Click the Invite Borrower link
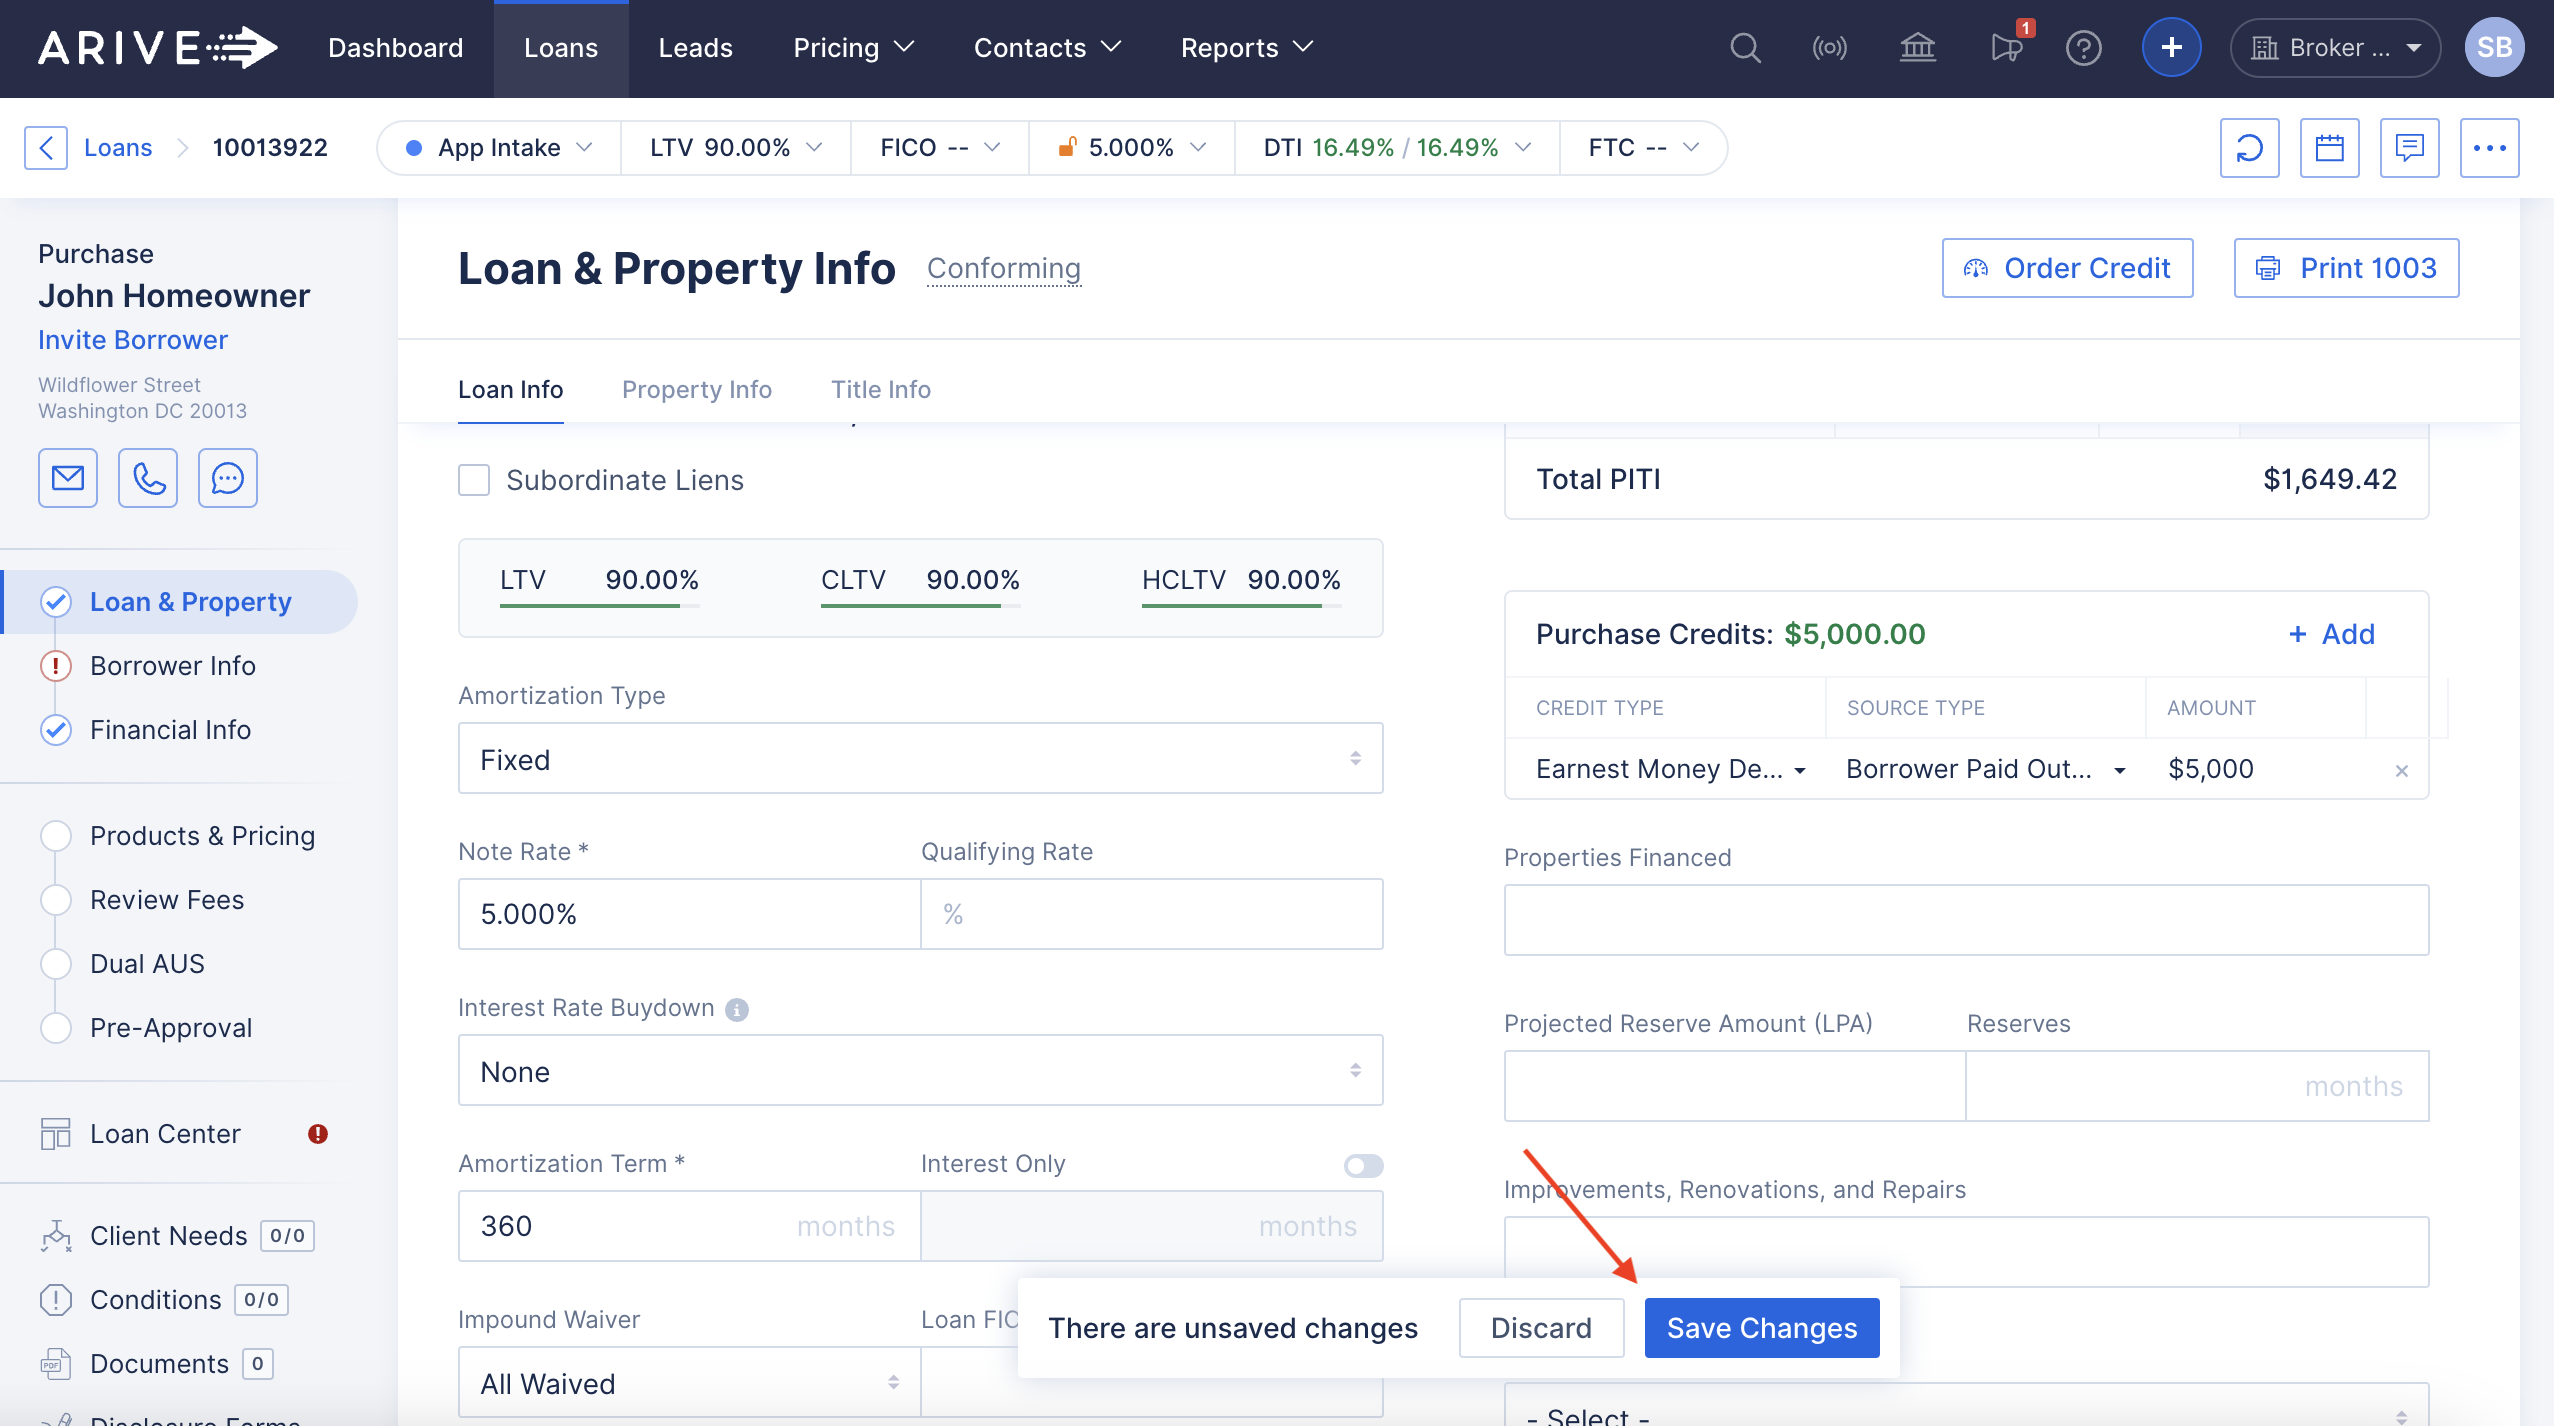 133,340
